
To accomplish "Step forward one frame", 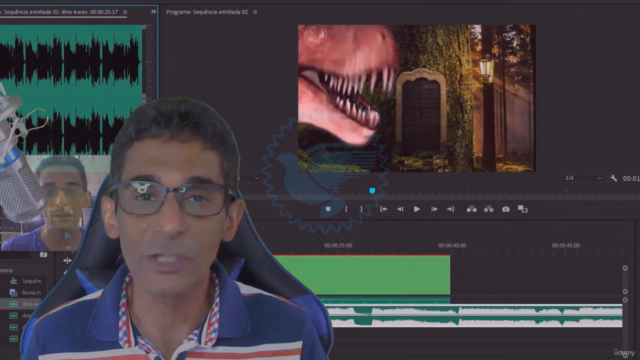I will tap(434, 209).
